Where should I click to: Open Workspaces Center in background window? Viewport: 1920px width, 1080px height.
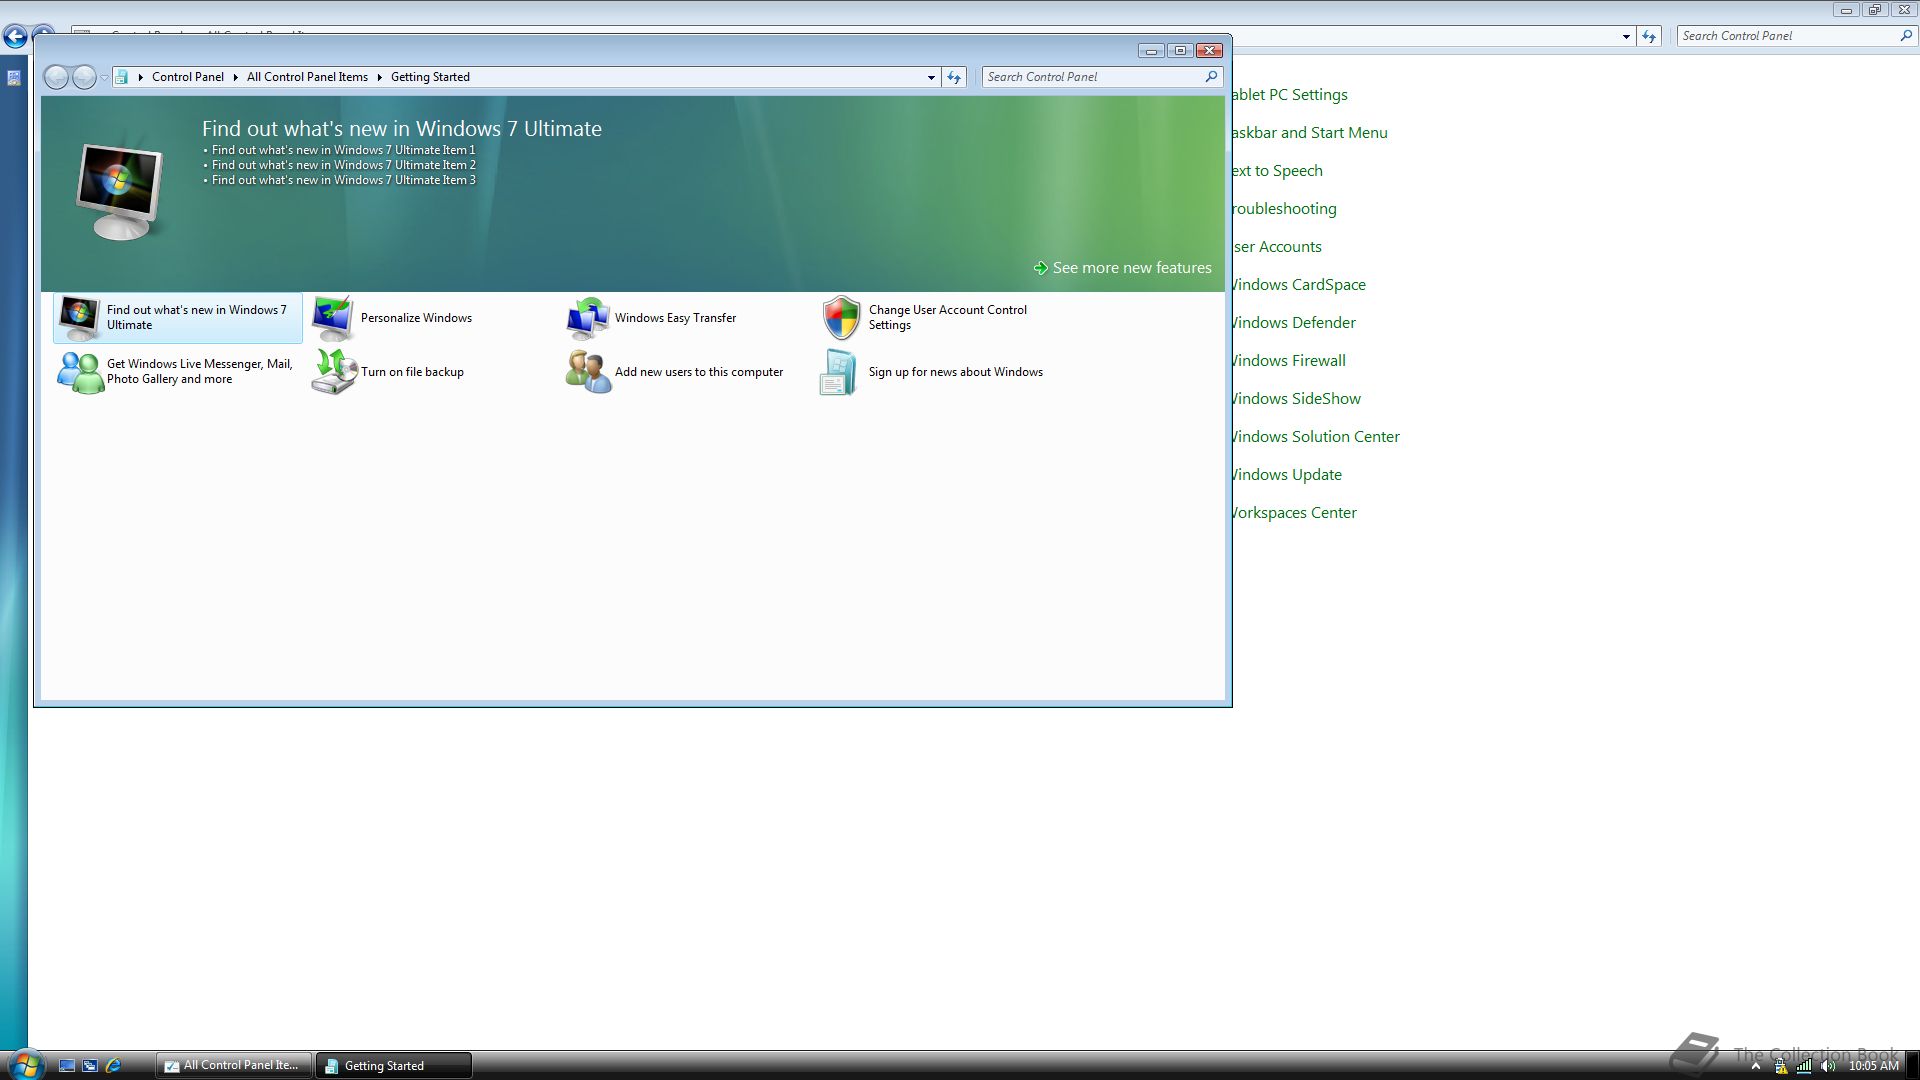1295,513
